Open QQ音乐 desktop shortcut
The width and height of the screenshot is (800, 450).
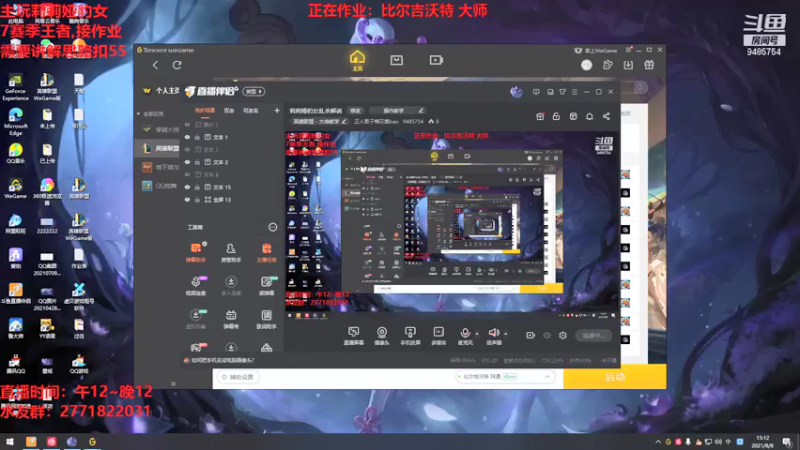(x=15, y=153)
